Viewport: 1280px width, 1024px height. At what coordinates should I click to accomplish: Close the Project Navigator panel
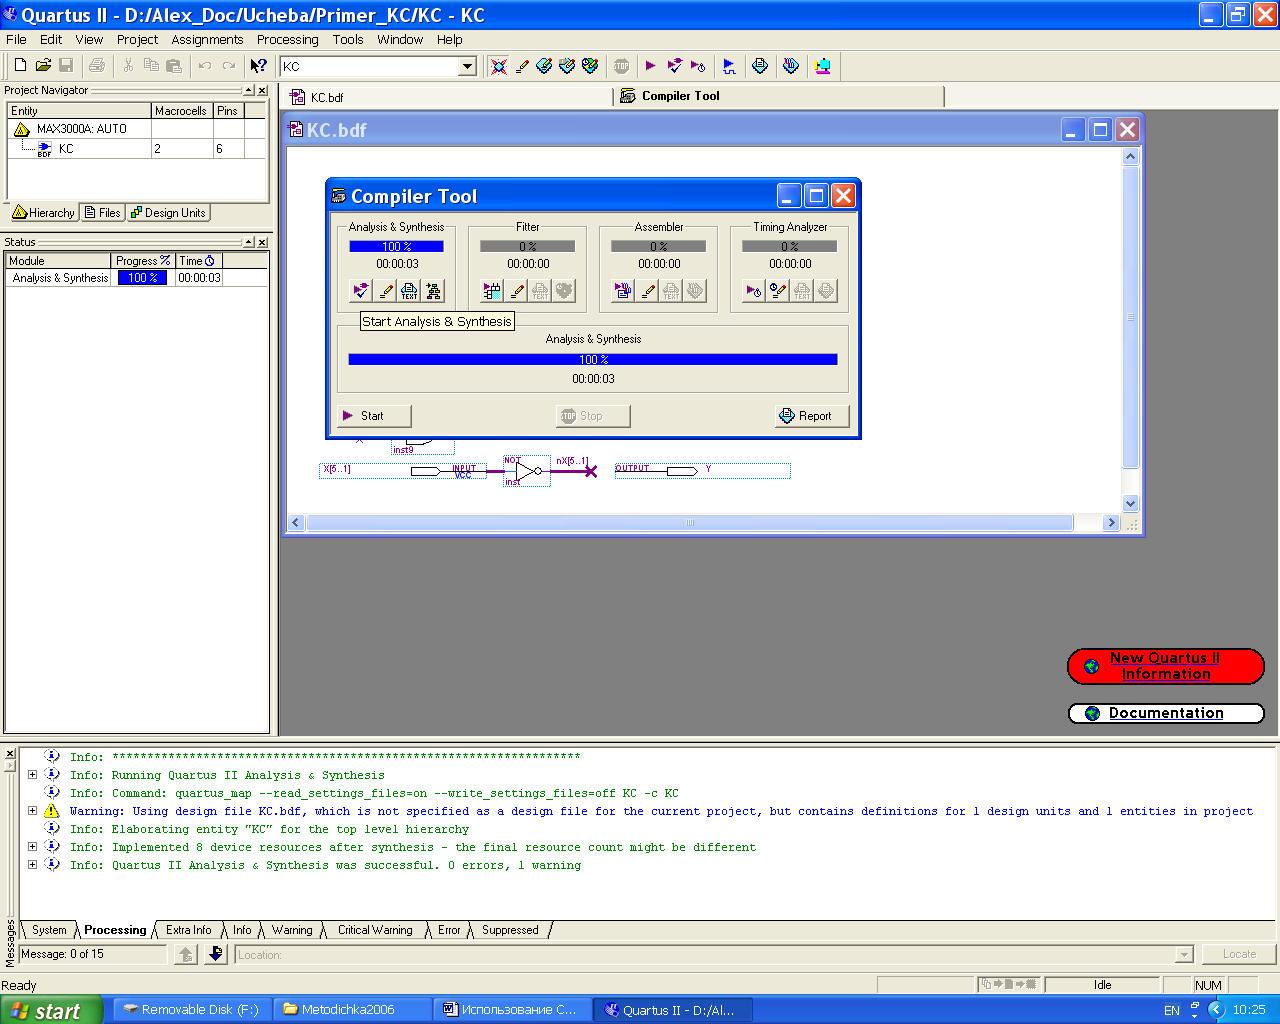click(x=262, y=90)
